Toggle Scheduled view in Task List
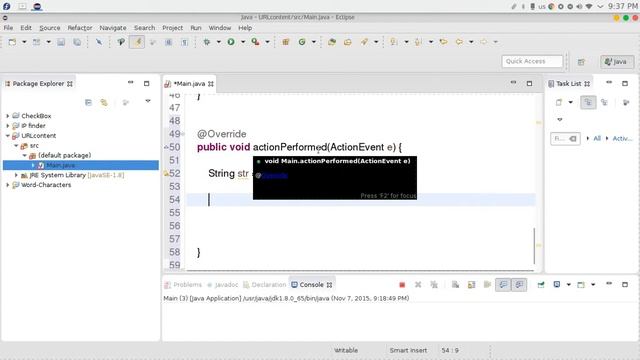Viewport: 640px width, 360px height. [604, 102]
